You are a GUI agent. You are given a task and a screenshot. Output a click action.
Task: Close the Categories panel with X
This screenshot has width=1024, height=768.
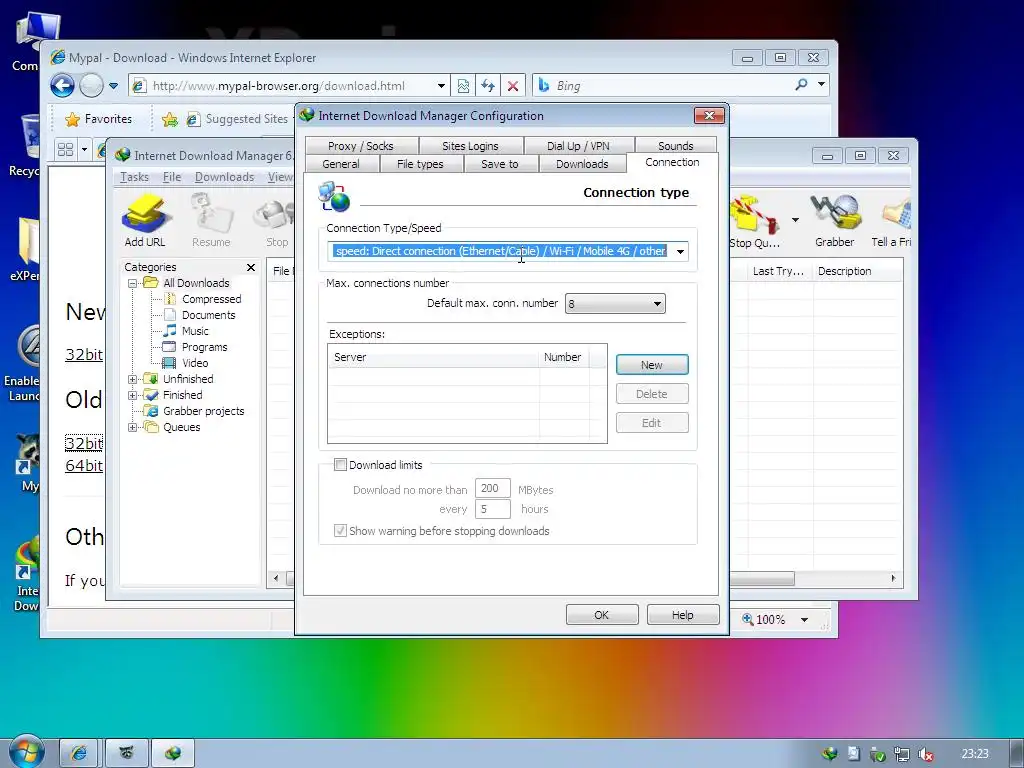tap(251, 267)
